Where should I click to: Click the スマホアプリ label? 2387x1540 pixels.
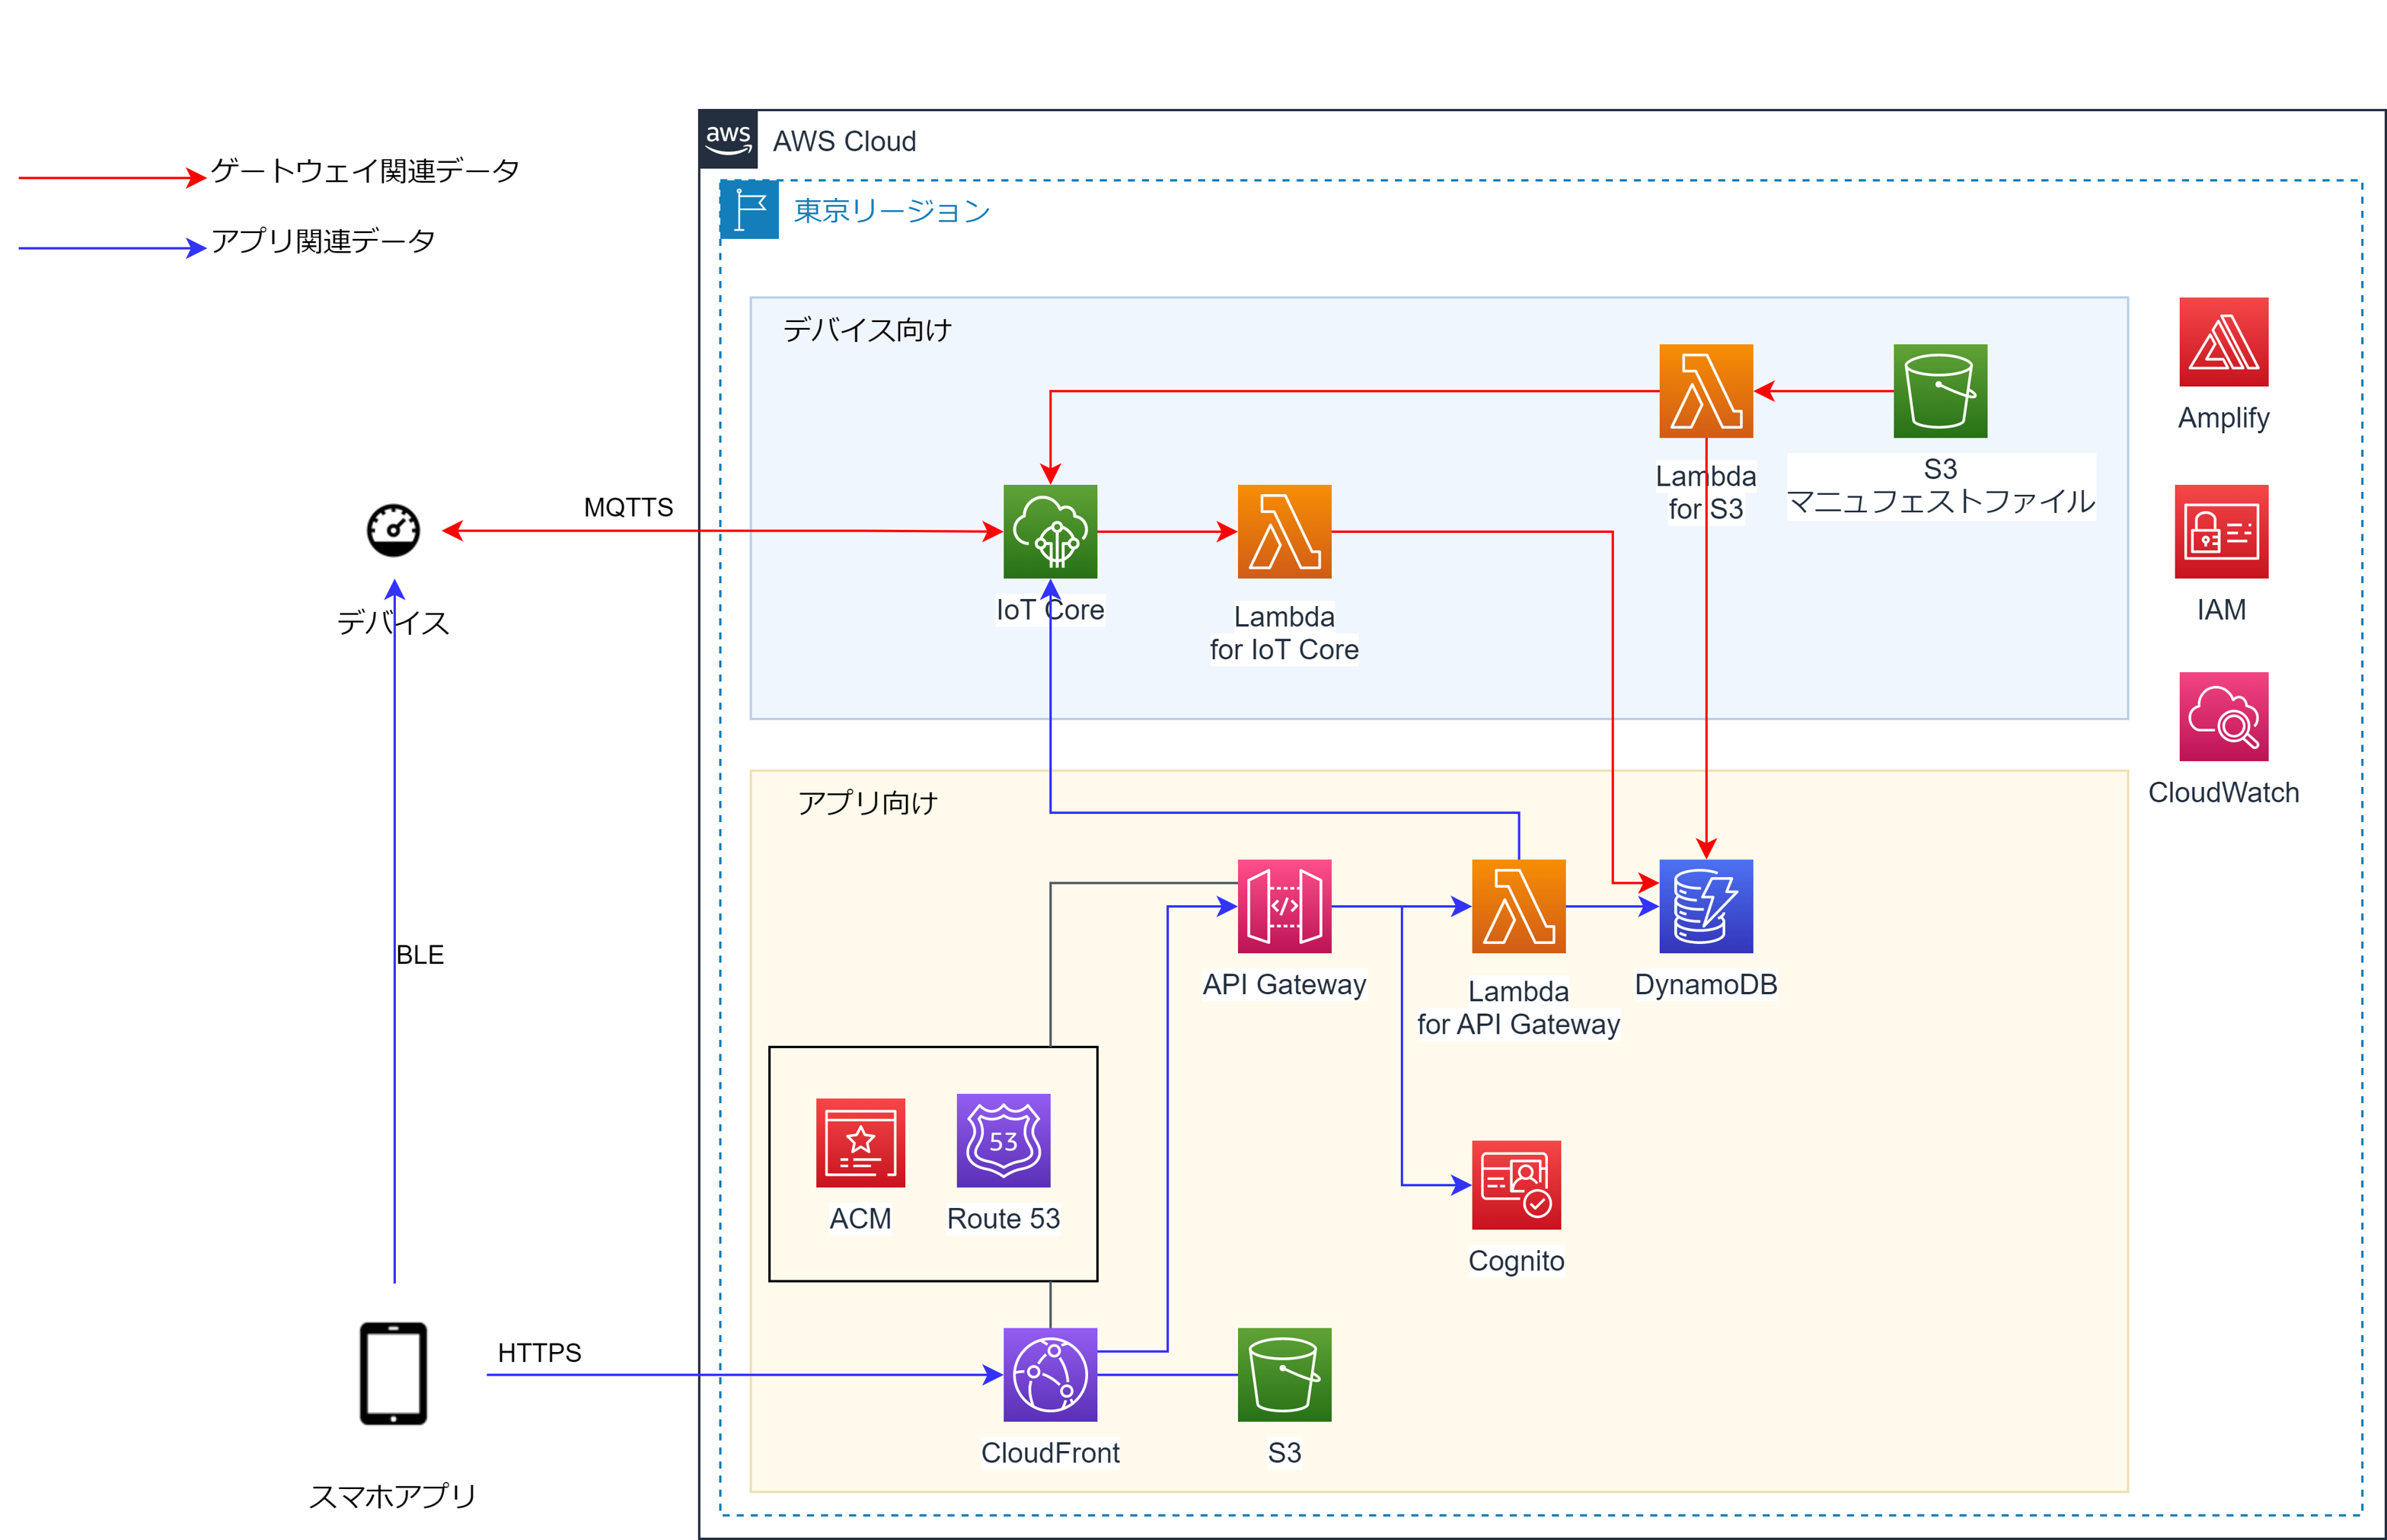[393, 1497]
